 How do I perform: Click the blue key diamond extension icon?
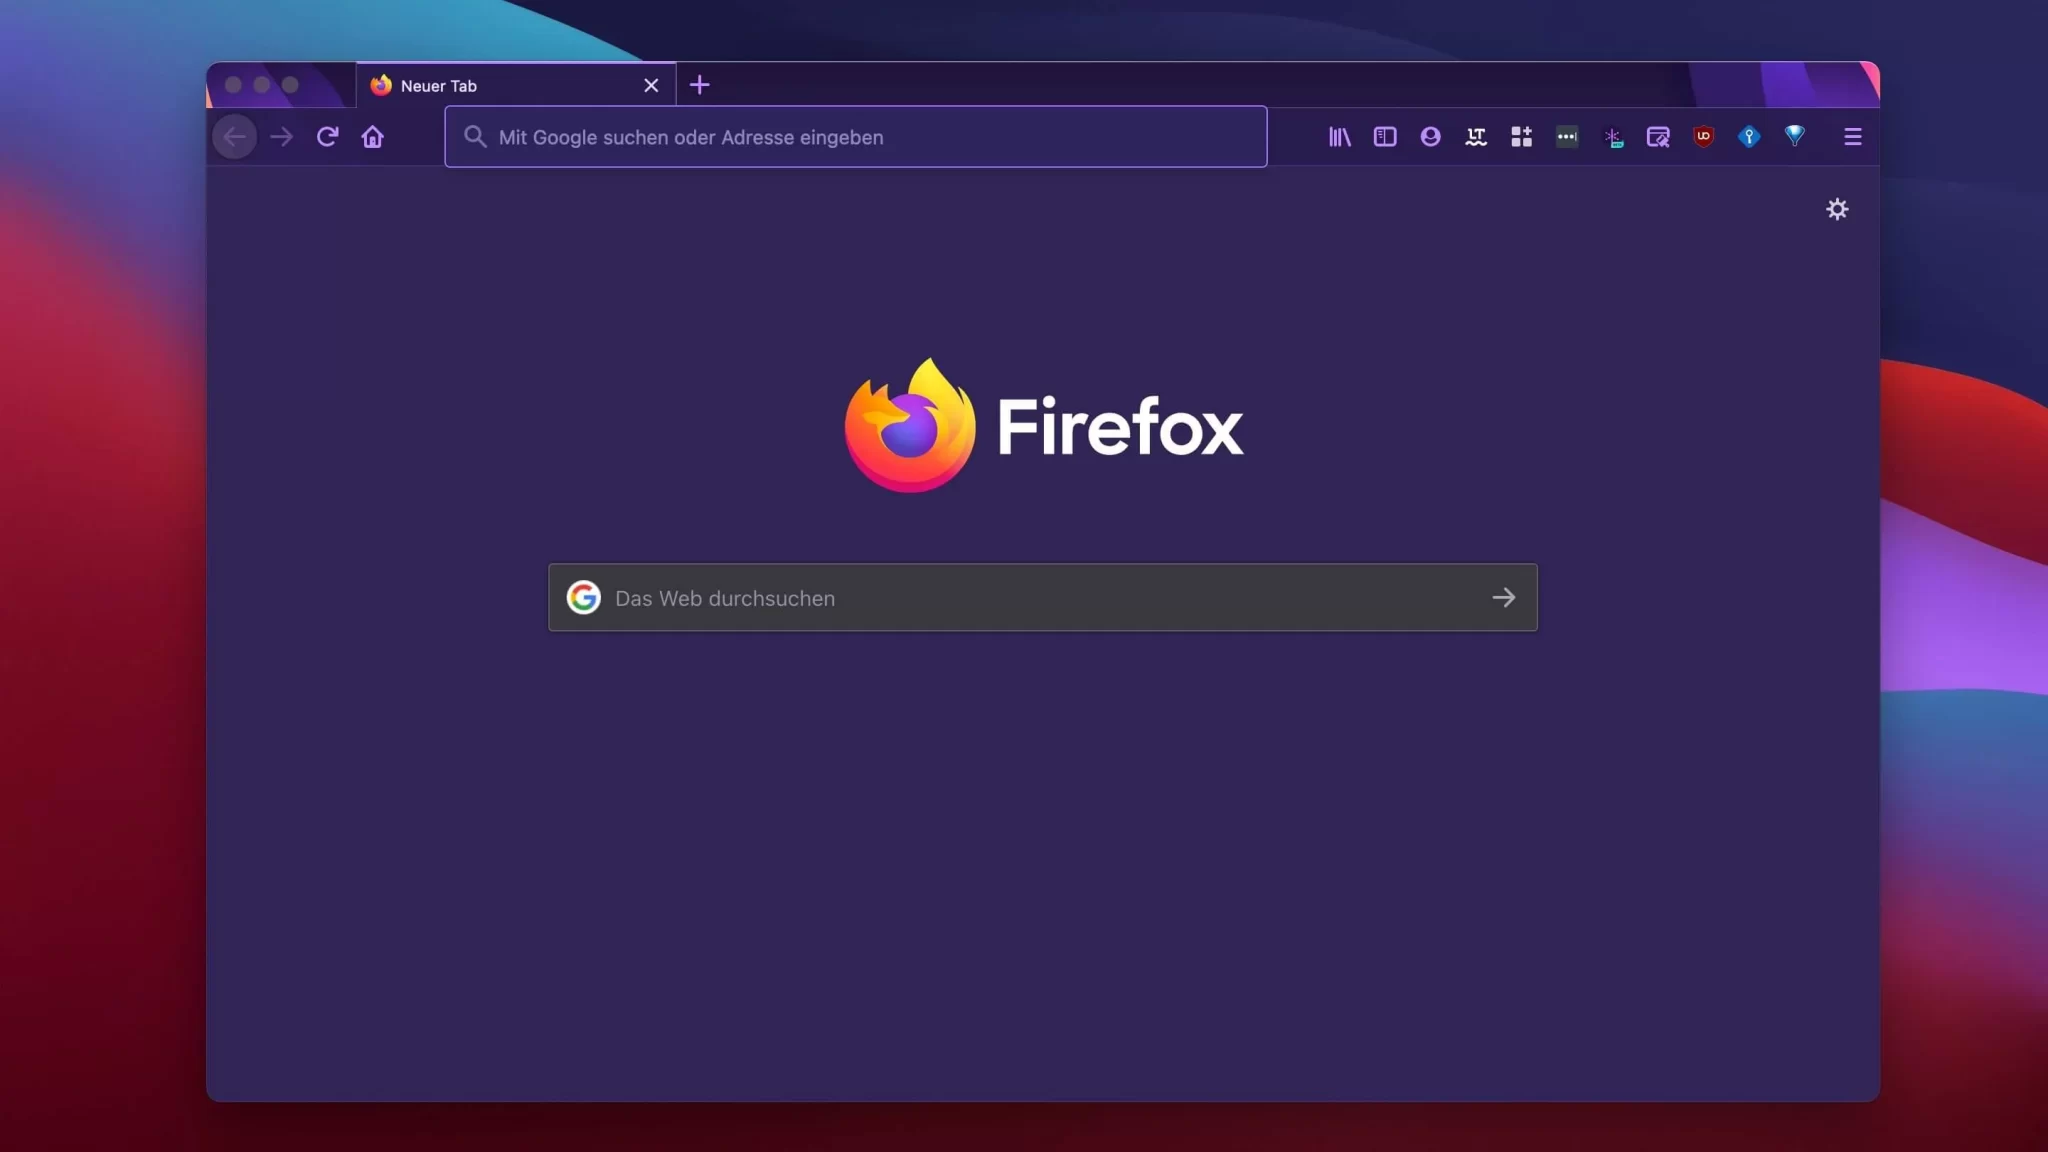tap(1749, 137)
